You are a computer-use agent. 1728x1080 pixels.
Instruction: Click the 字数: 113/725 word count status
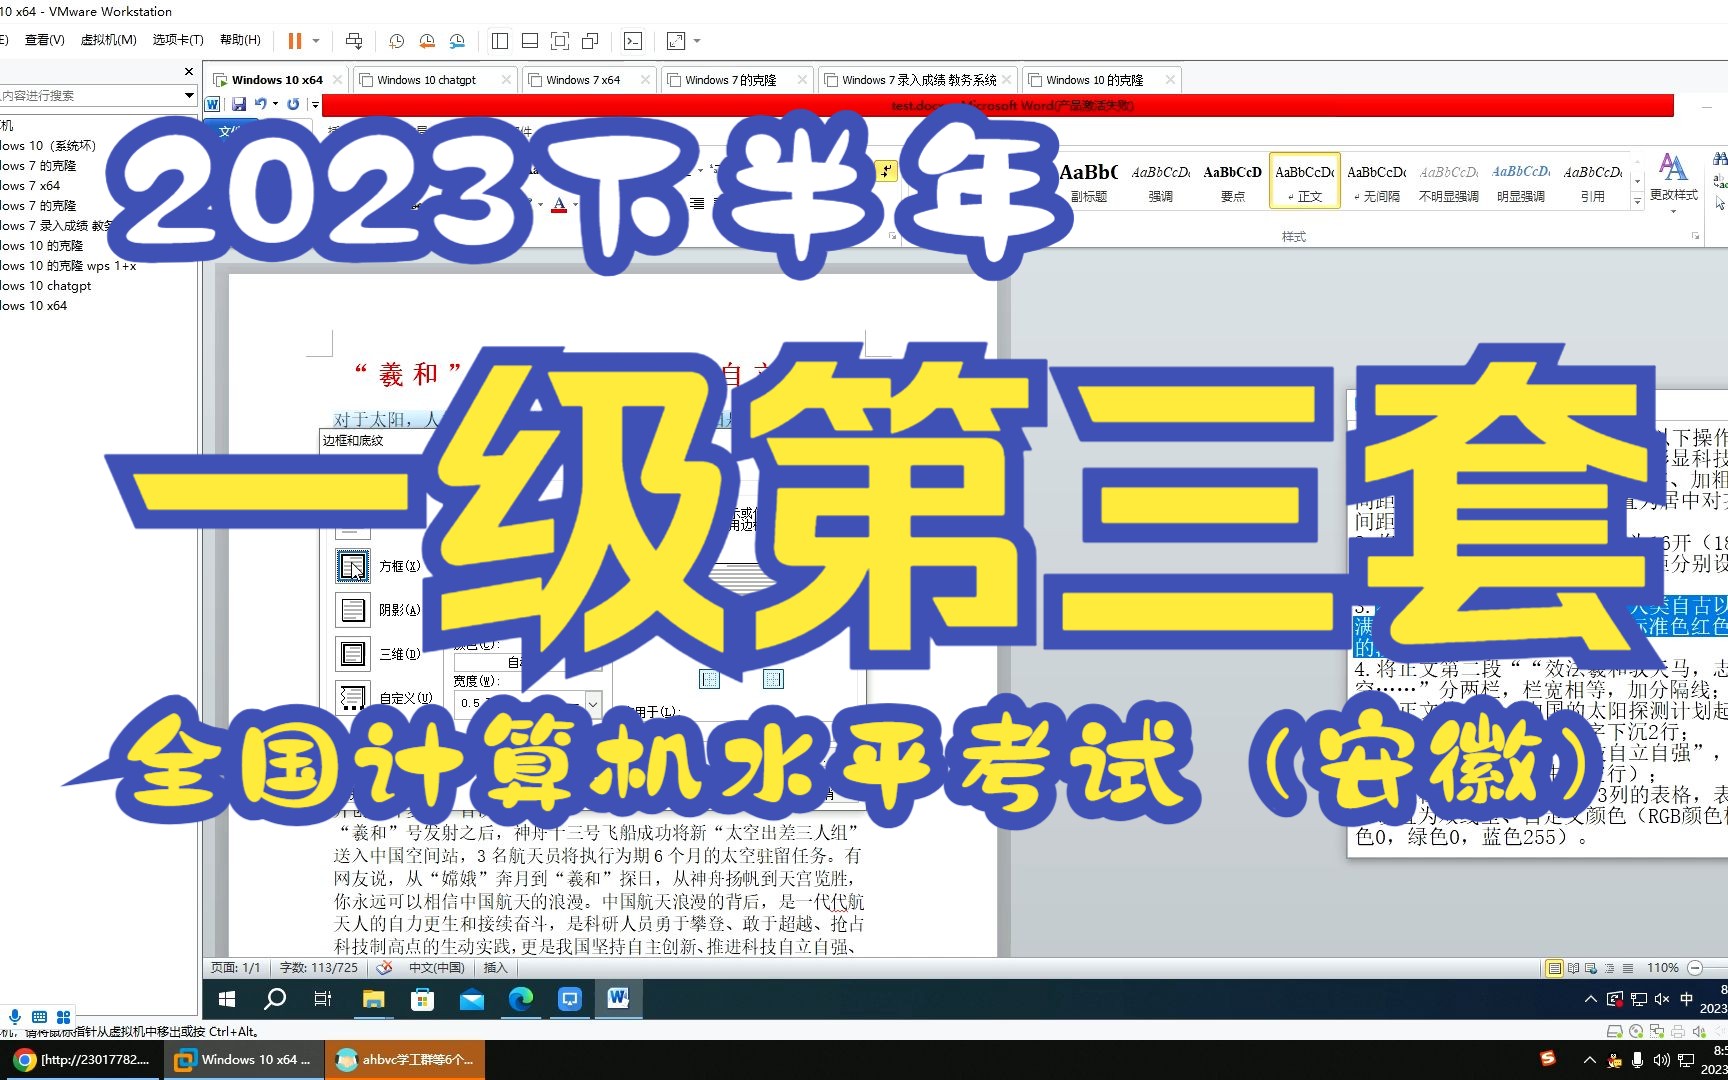click(318, 968)
